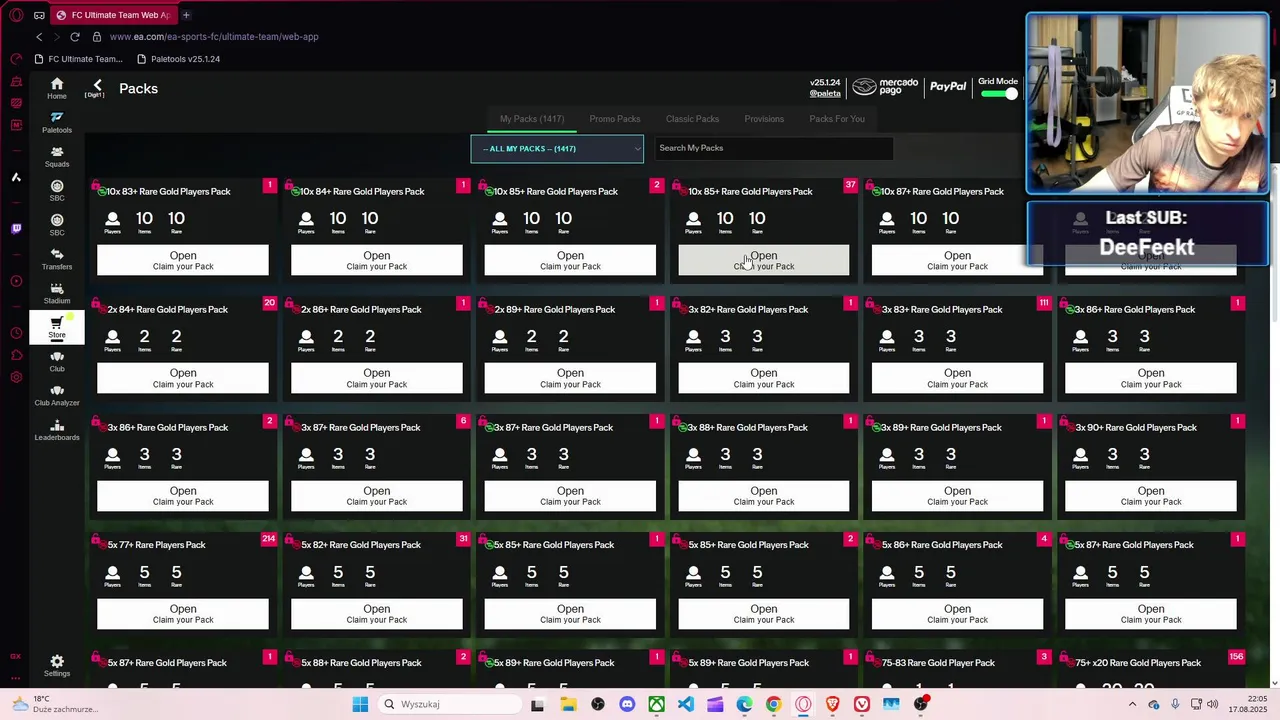The width and height of the screenshot is (1280, 720).
Task: Open Google Chrome from taskbar
Action: [x=774, y=704]
